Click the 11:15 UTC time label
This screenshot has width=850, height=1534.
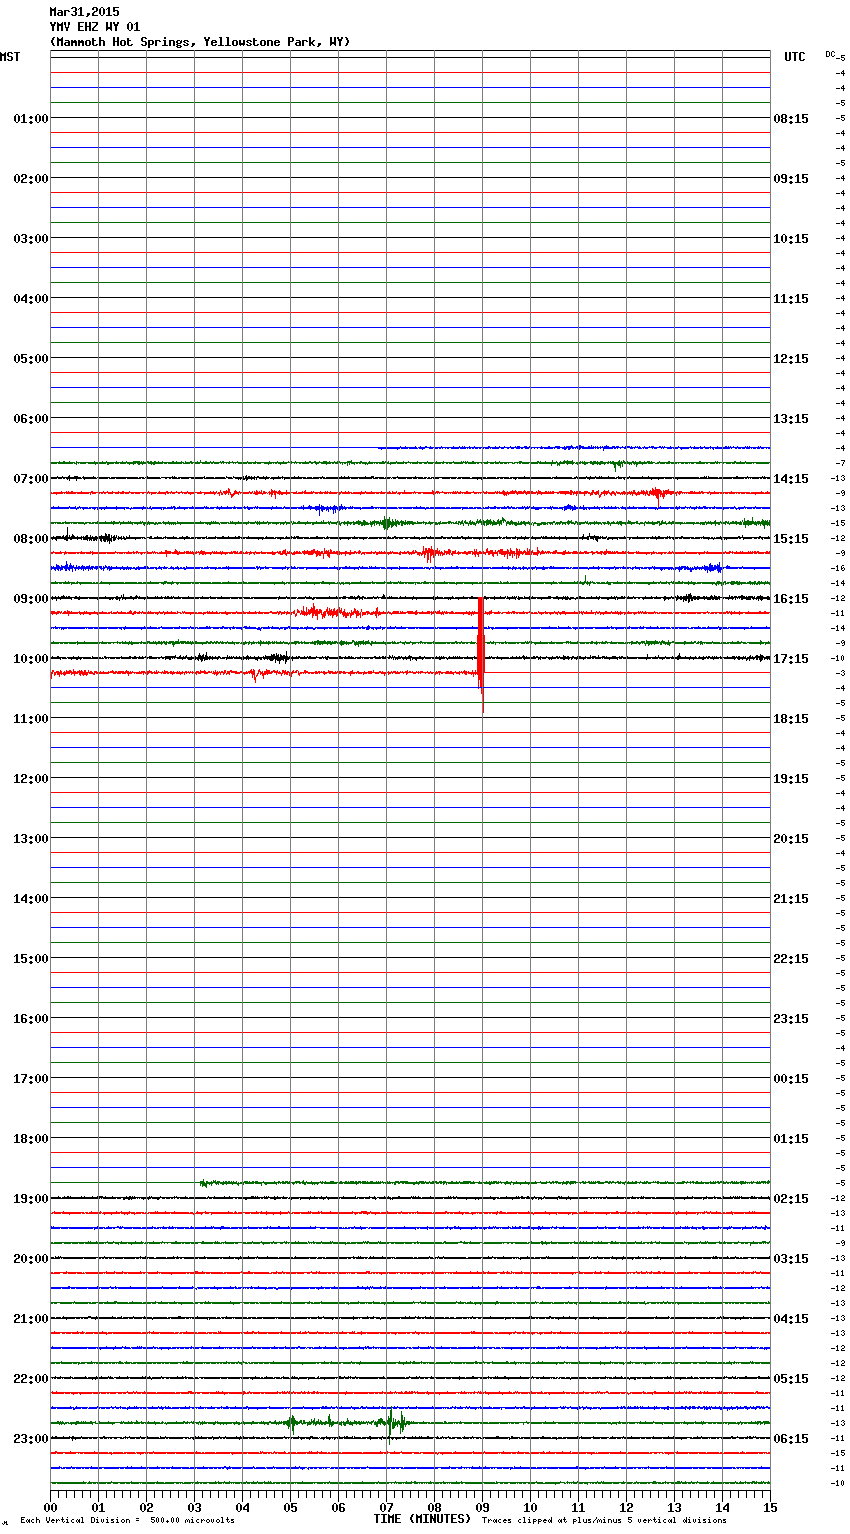791,299
